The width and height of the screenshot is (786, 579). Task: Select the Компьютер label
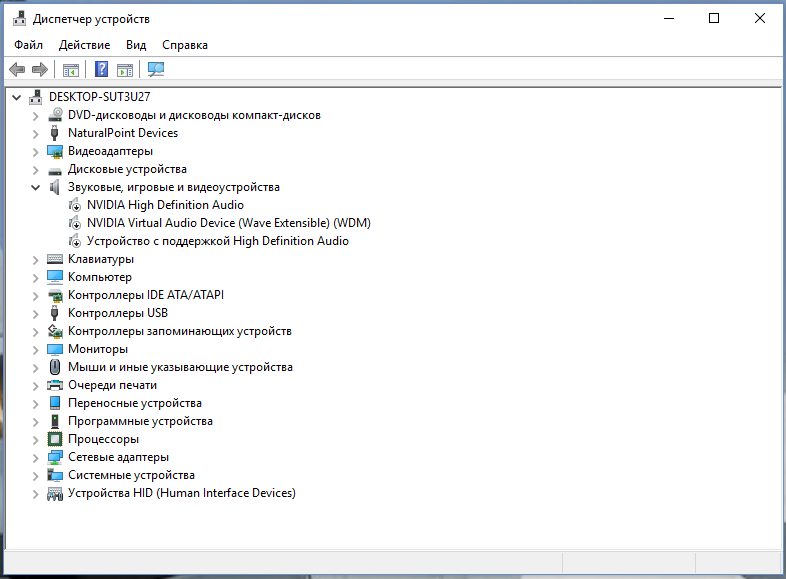(x=100, y=277)
